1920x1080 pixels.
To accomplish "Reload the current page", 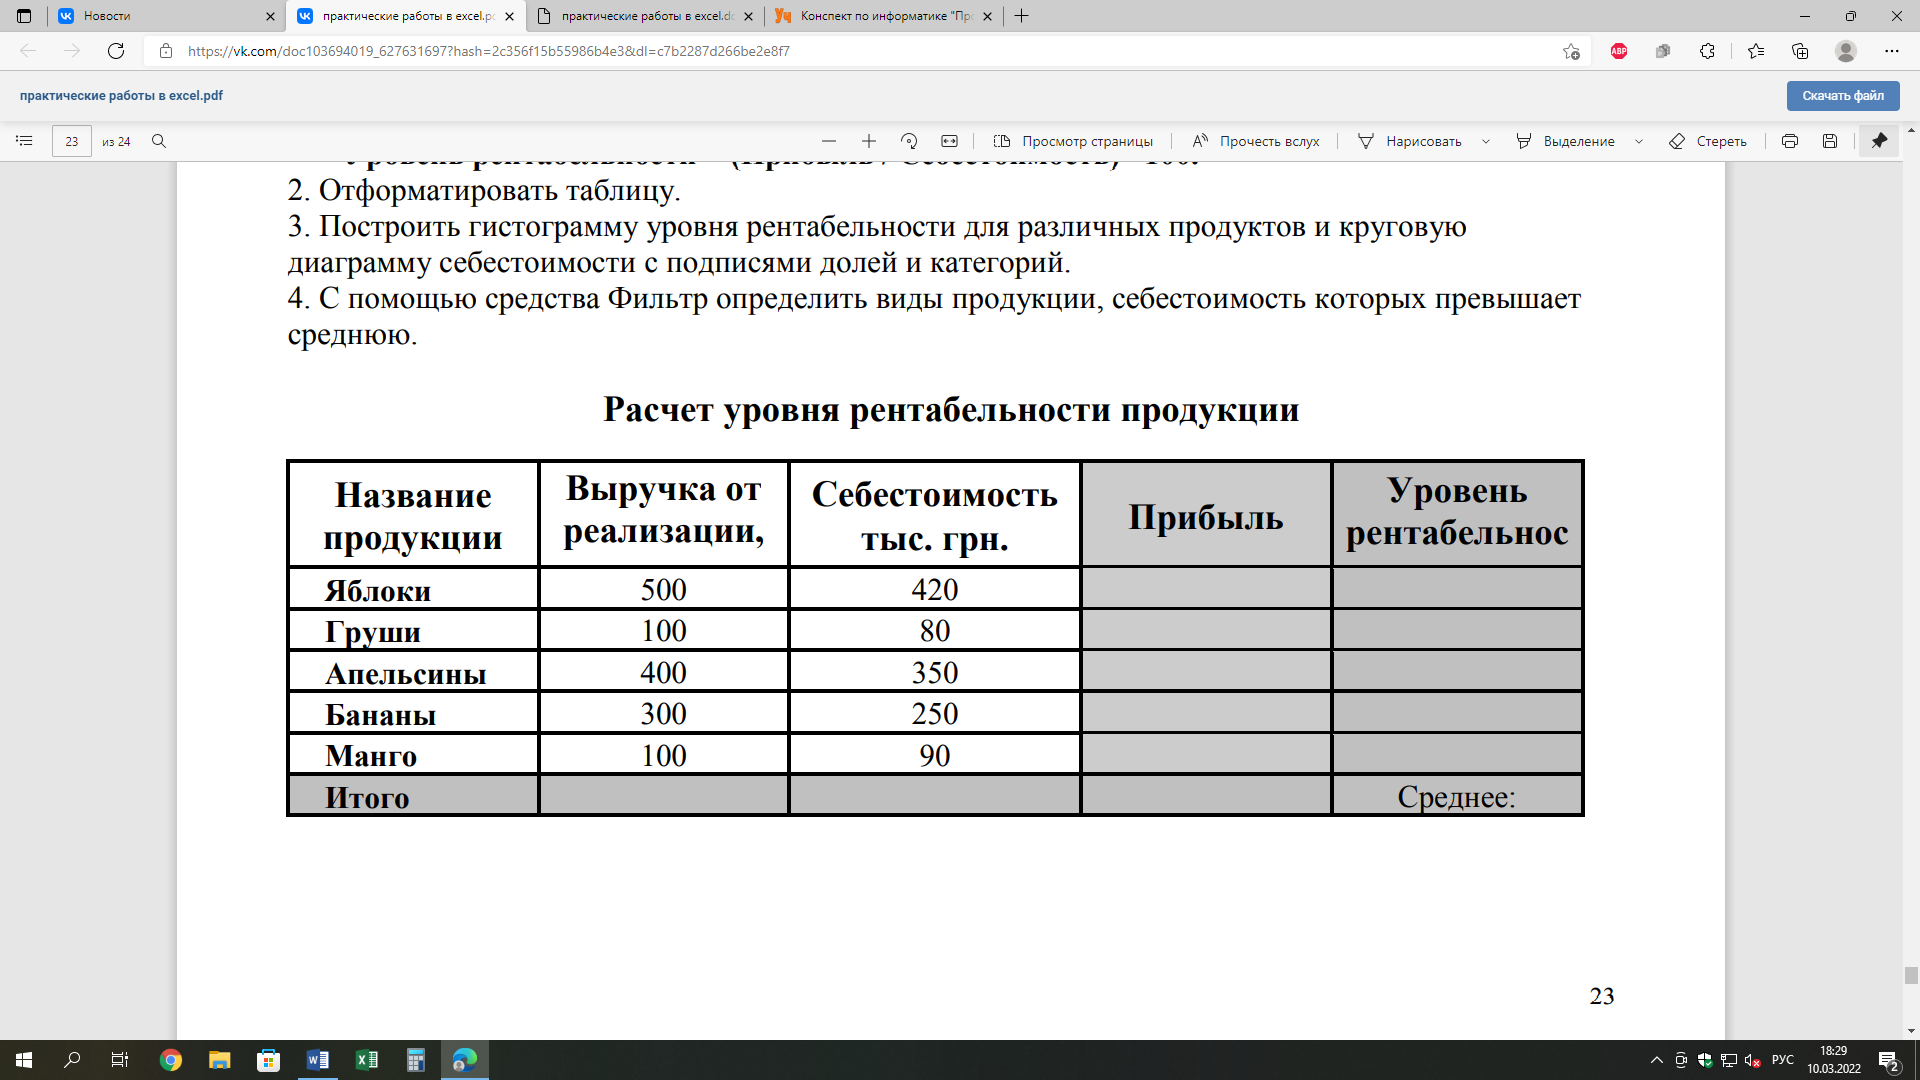I will click(116, 51).
